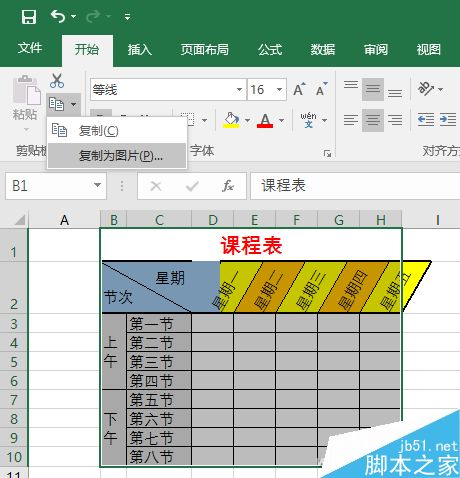Click the Select All corner triangle

(x=19, y=220)
